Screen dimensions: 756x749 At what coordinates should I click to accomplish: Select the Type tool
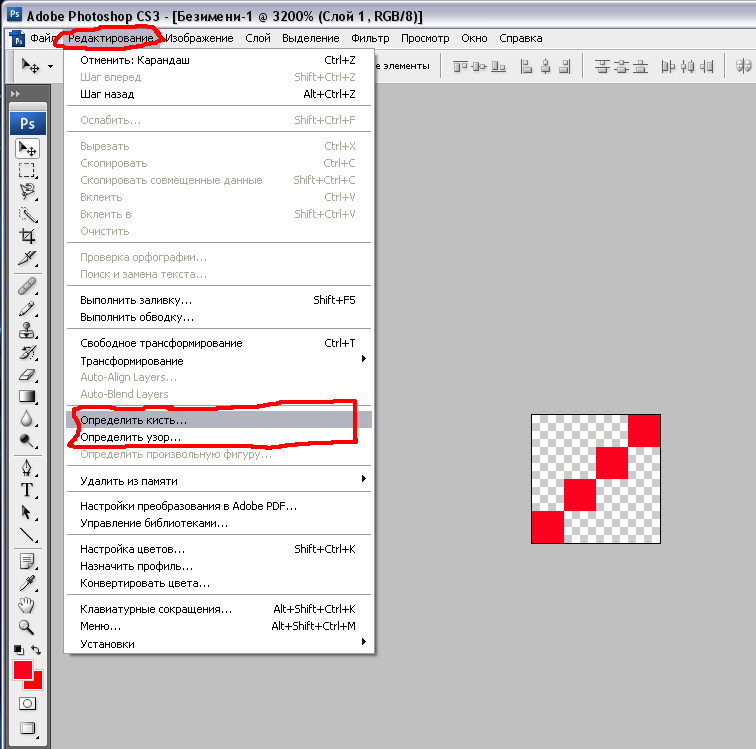(27, 490)
